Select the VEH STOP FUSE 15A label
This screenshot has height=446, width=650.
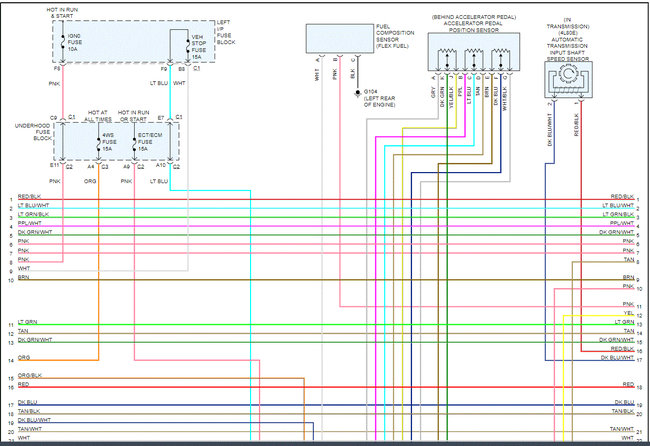coord(199,46)
